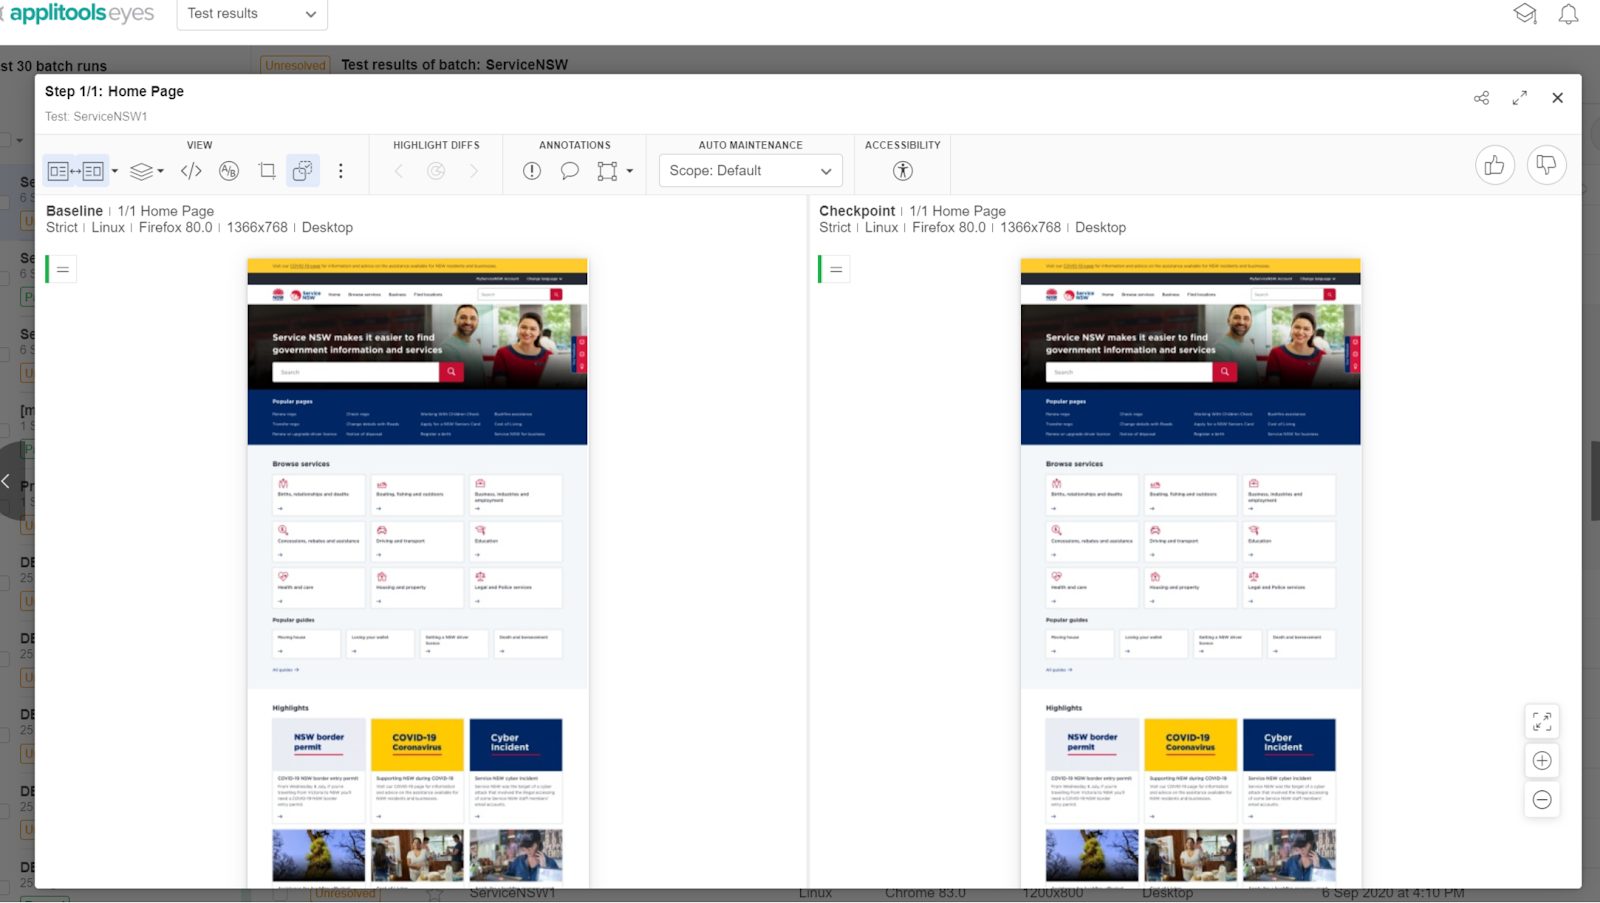Click the zoom in plus button
Screen dimensions: 1600x903
(1541, 761)
